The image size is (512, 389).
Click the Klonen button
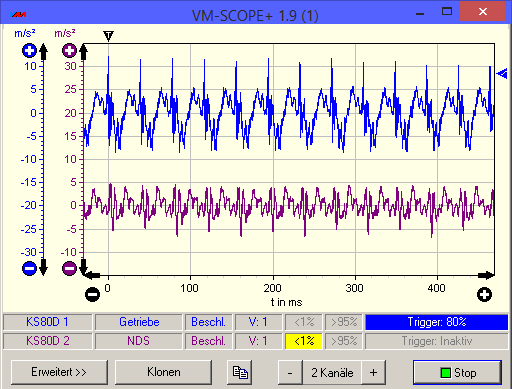(x=163, y=372)
